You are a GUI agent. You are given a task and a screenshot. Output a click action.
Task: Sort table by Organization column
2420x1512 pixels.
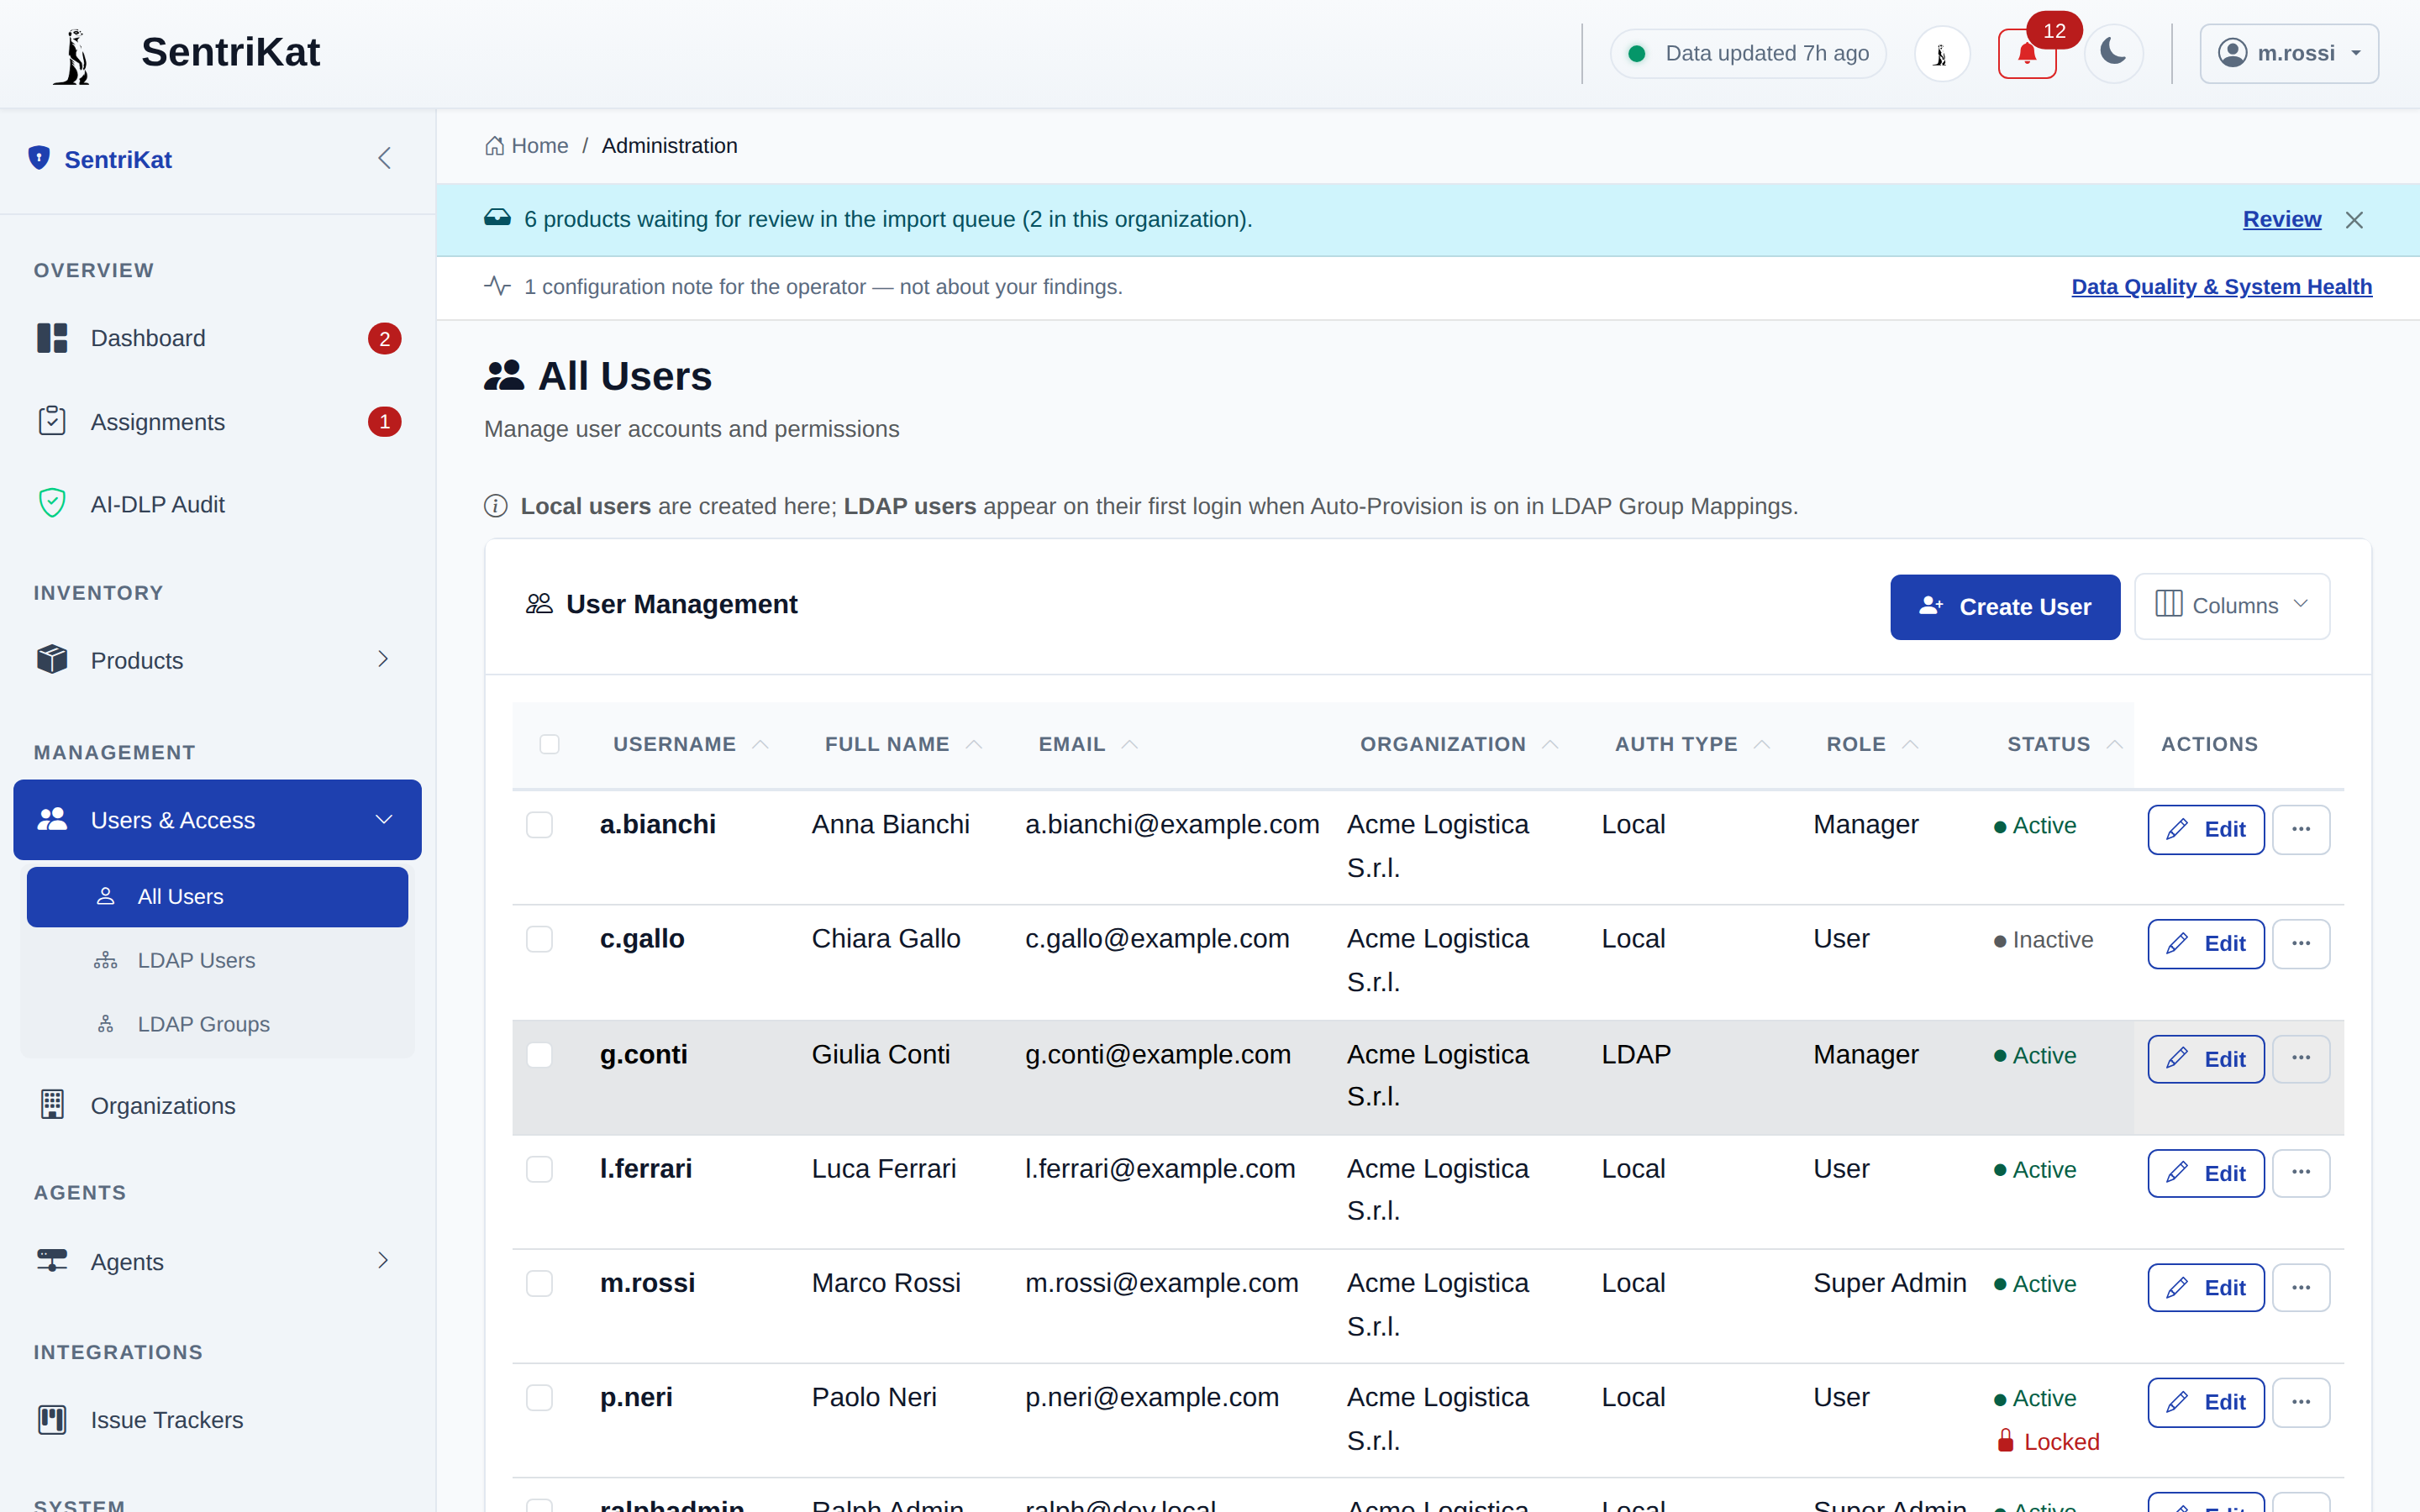[x=1459, y=744]
